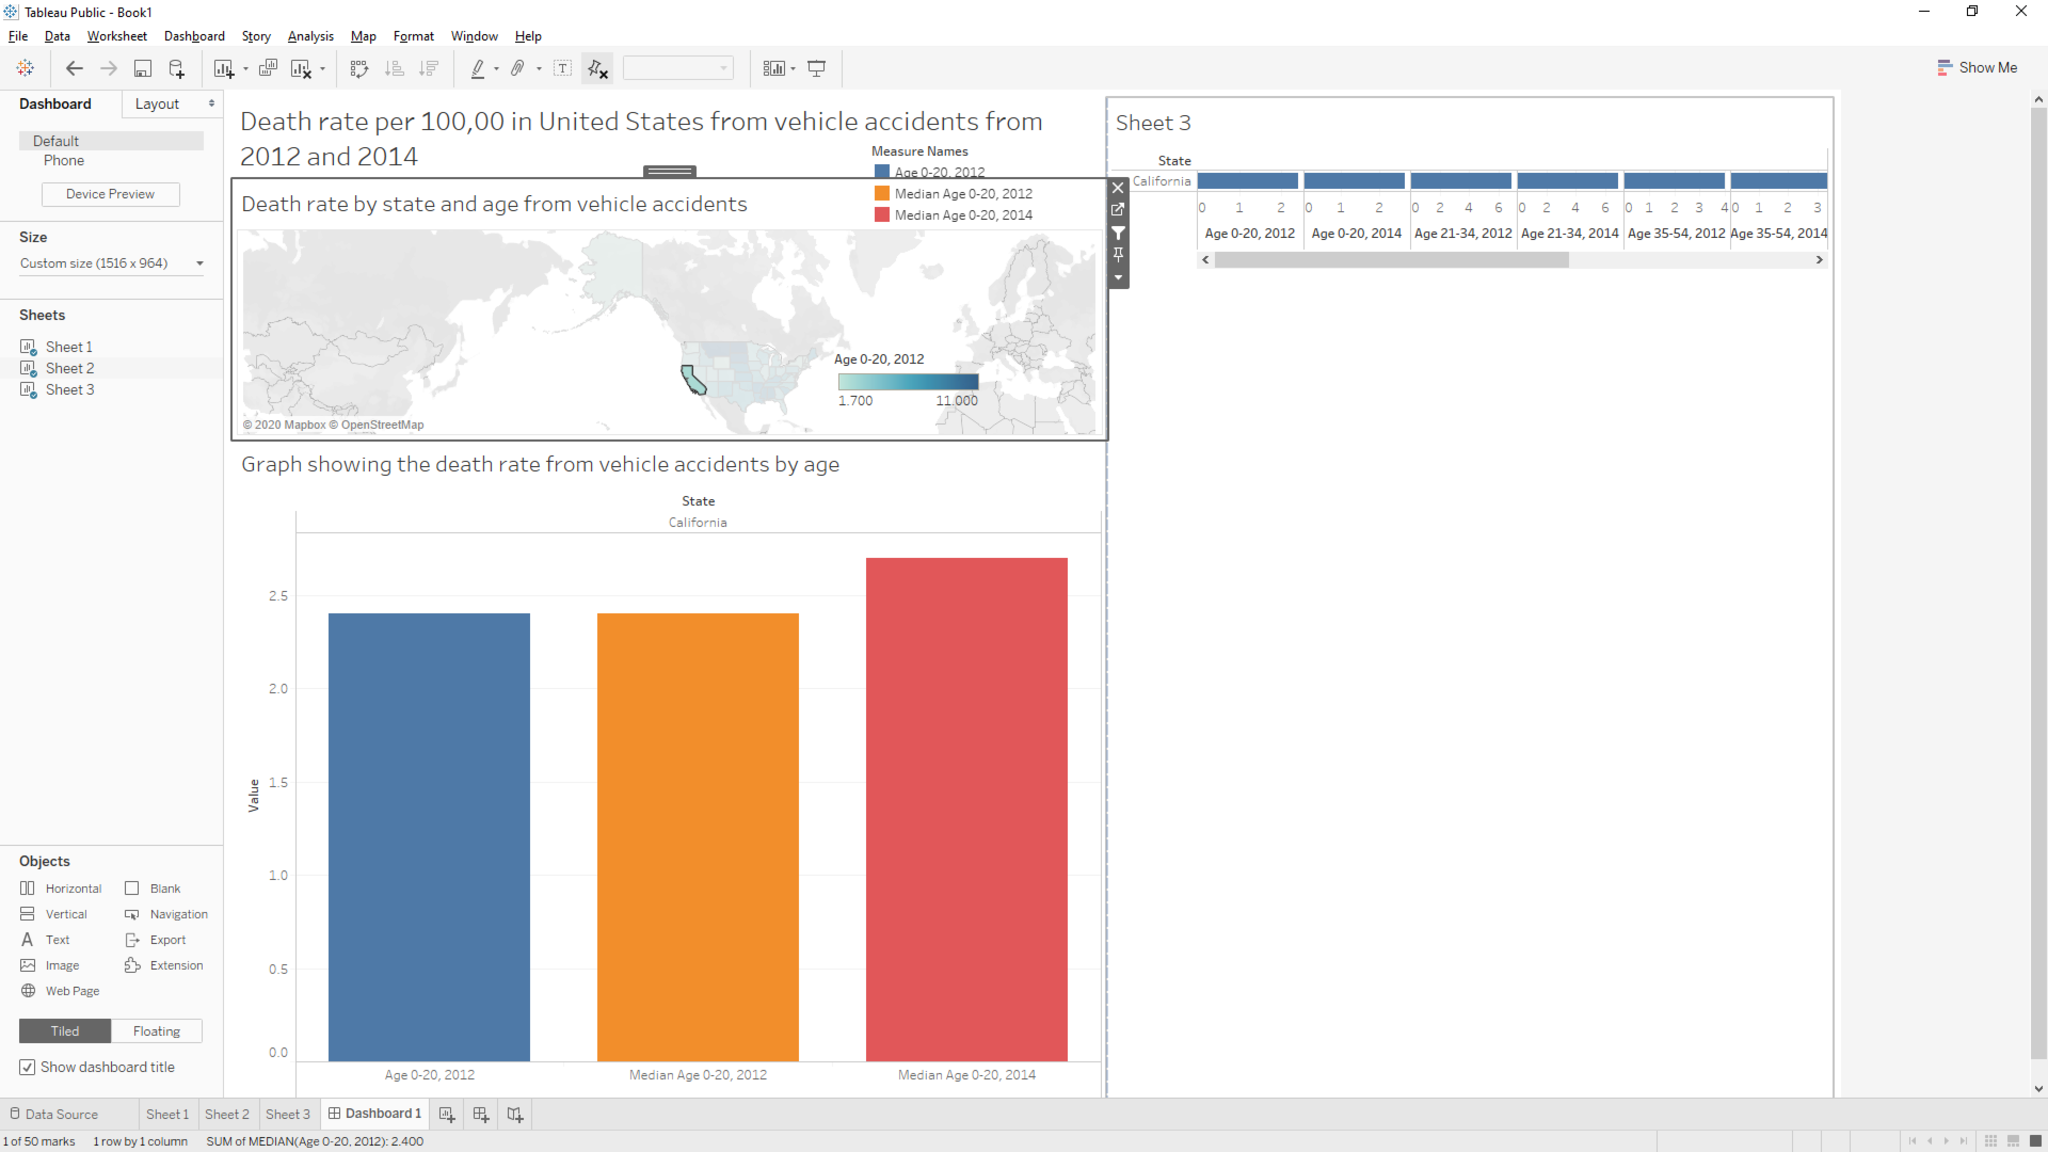This screenshot has height=1152, width=2048.
Task: Click Use as Filter funnel icon
Action: (x=1118, y=232)
